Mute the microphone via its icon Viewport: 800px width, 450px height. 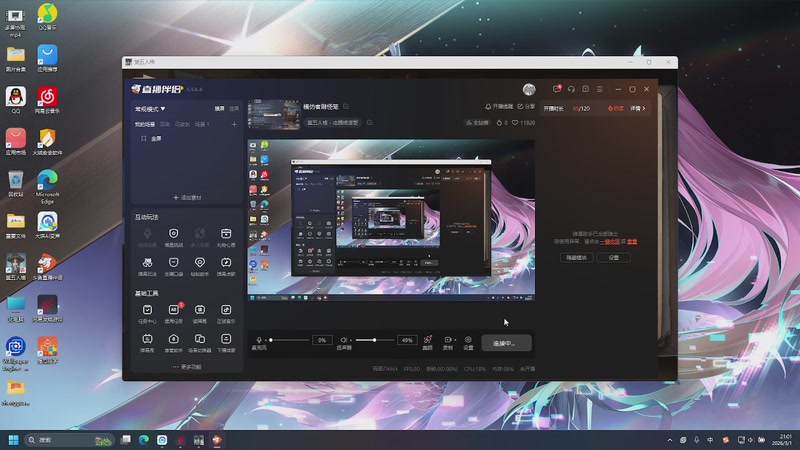[x=259, y=340]
